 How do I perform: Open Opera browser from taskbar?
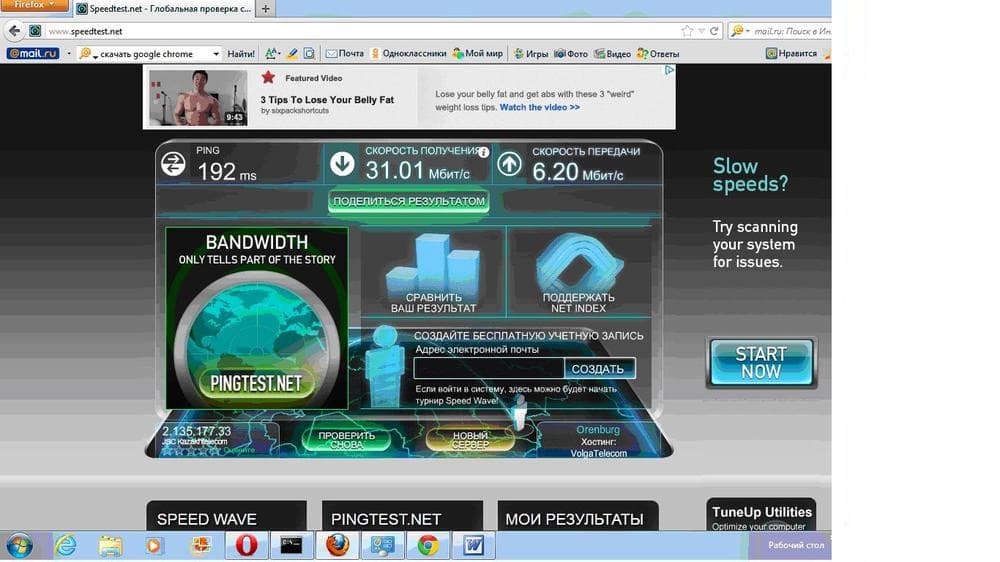246,545
